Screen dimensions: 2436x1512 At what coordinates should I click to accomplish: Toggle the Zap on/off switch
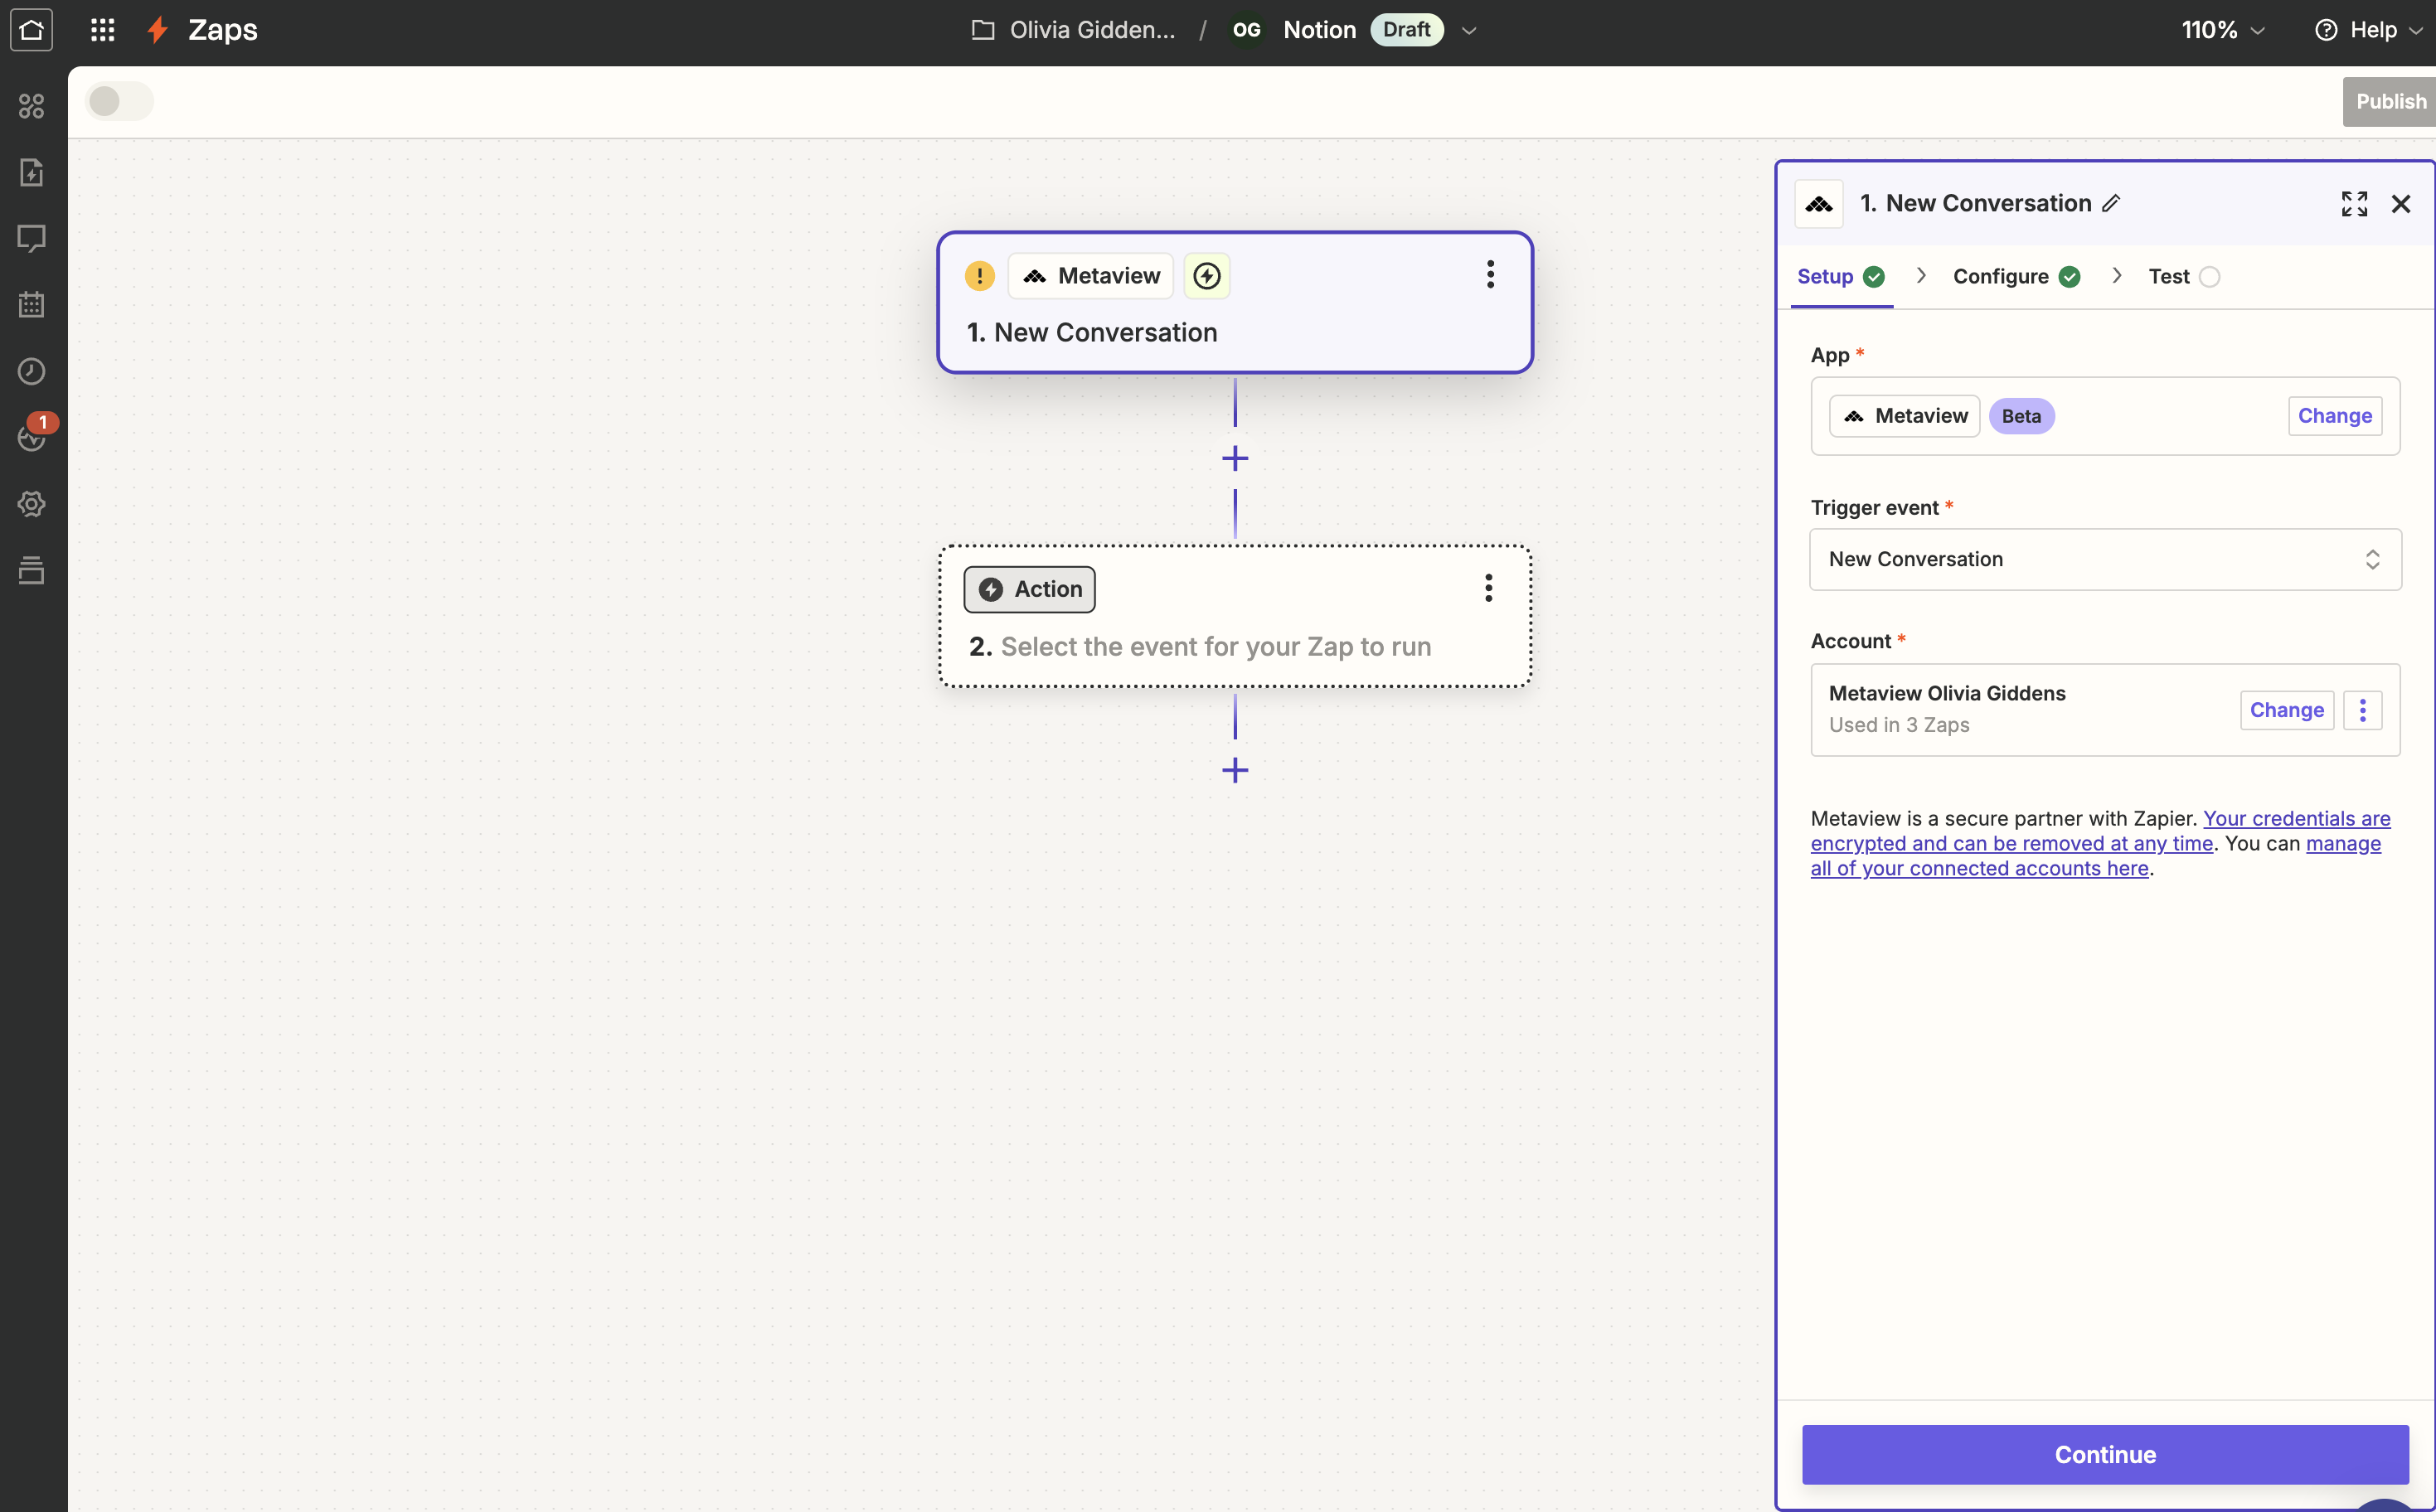tap(119, 101)
